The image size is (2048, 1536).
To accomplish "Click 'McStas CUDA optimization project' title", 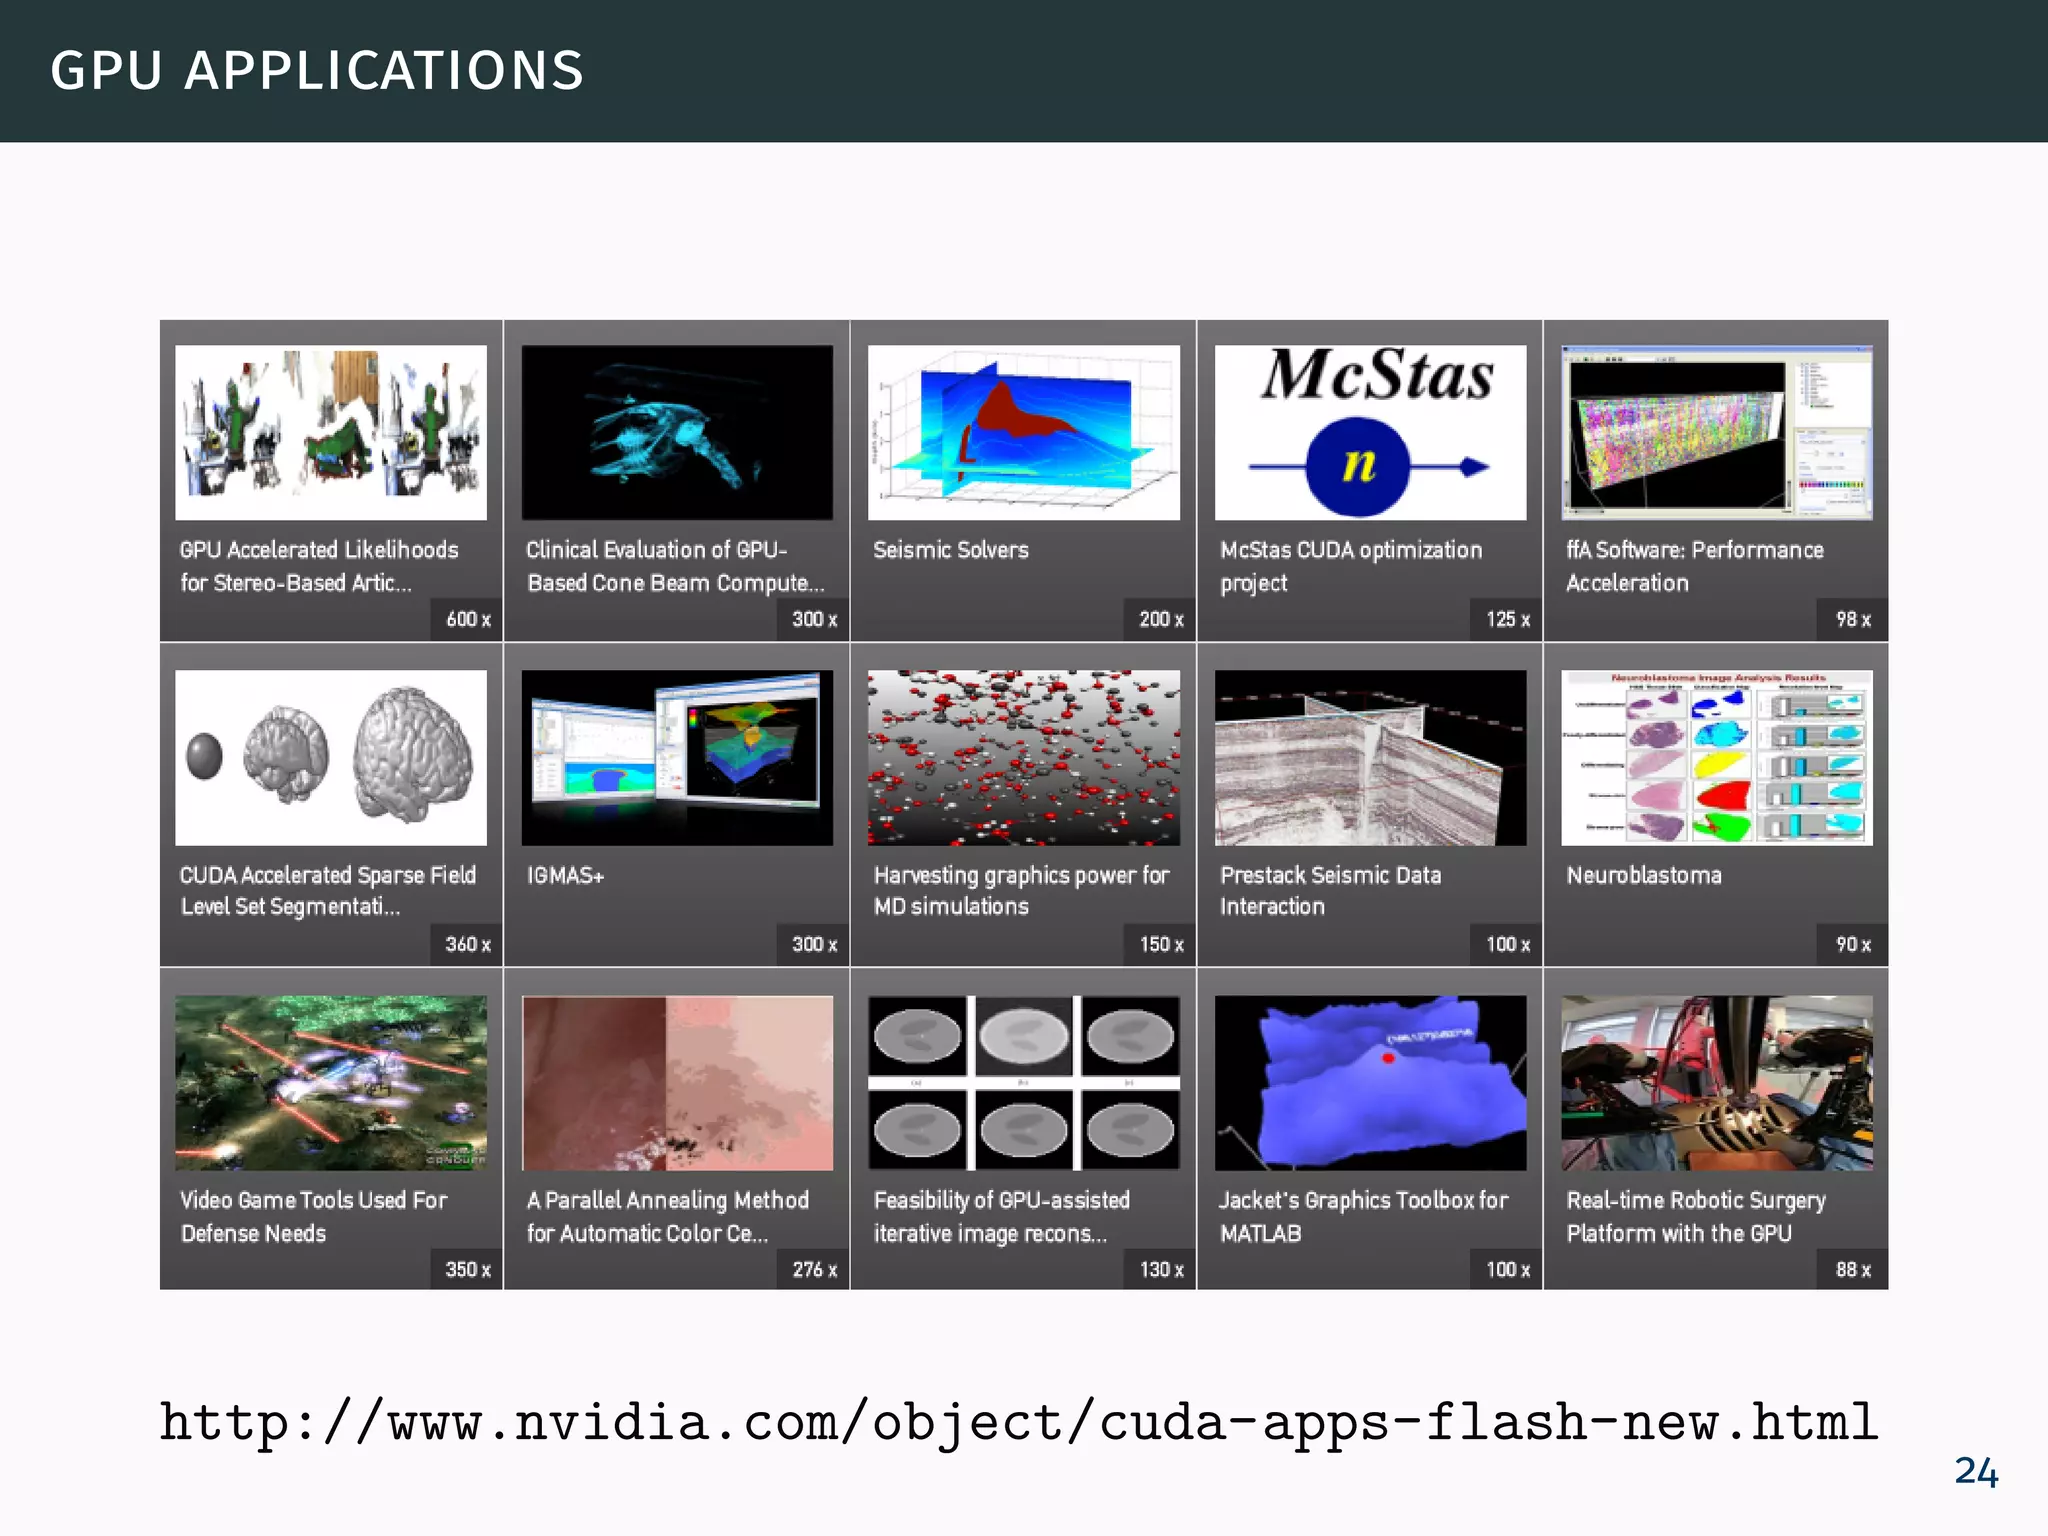I will (1351, 566).
